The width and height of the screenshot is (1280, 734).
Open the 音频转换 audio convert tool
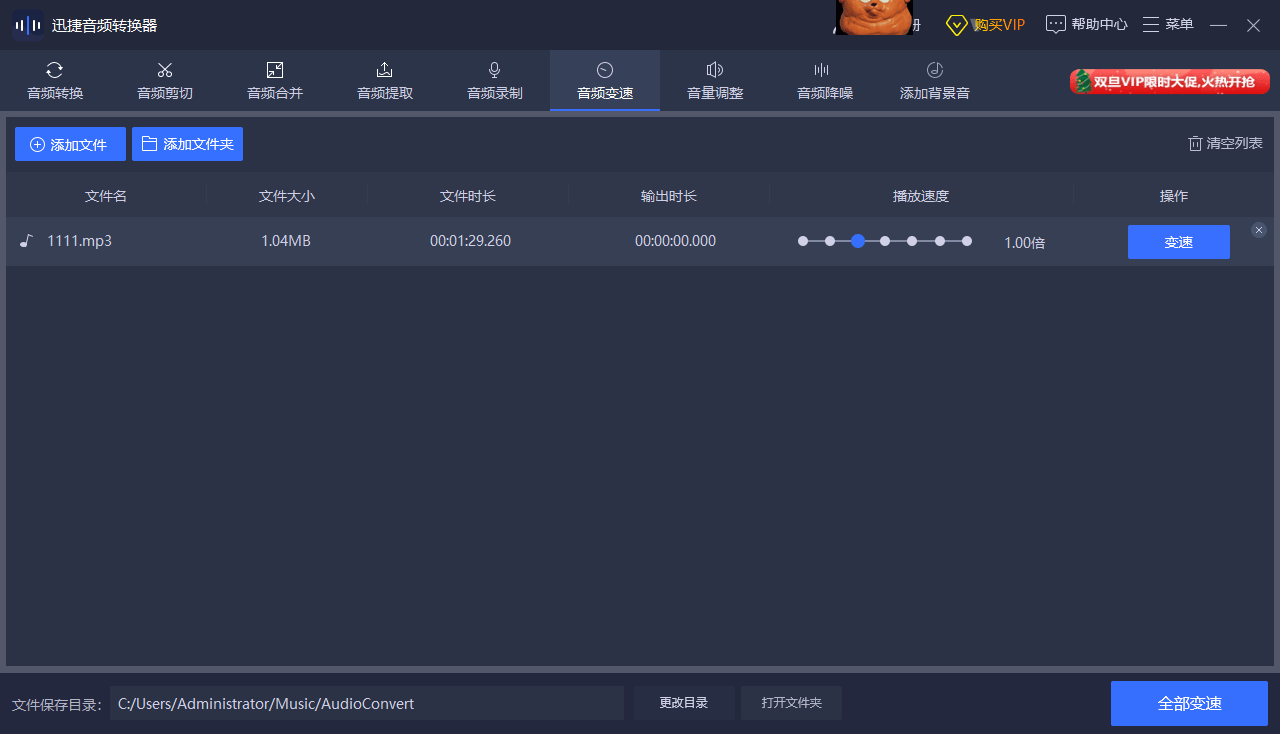click(55, 81)
